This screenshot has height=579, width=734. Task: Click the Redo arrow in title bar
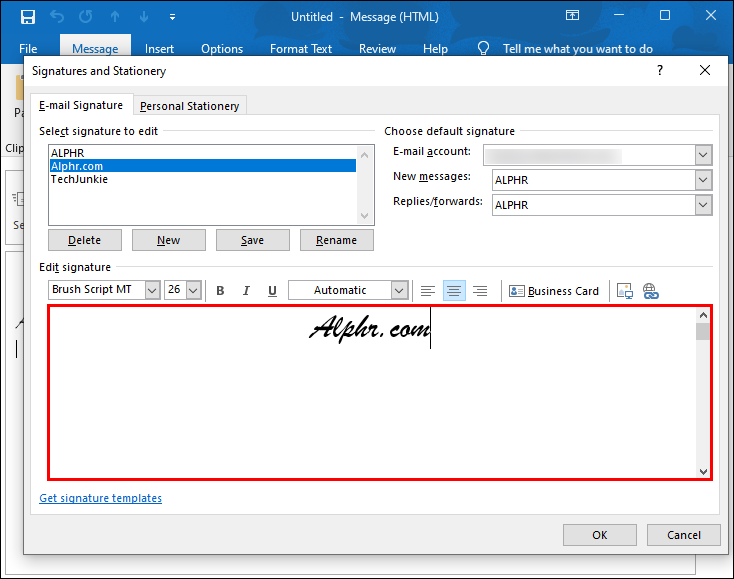(x=86, y=17)
